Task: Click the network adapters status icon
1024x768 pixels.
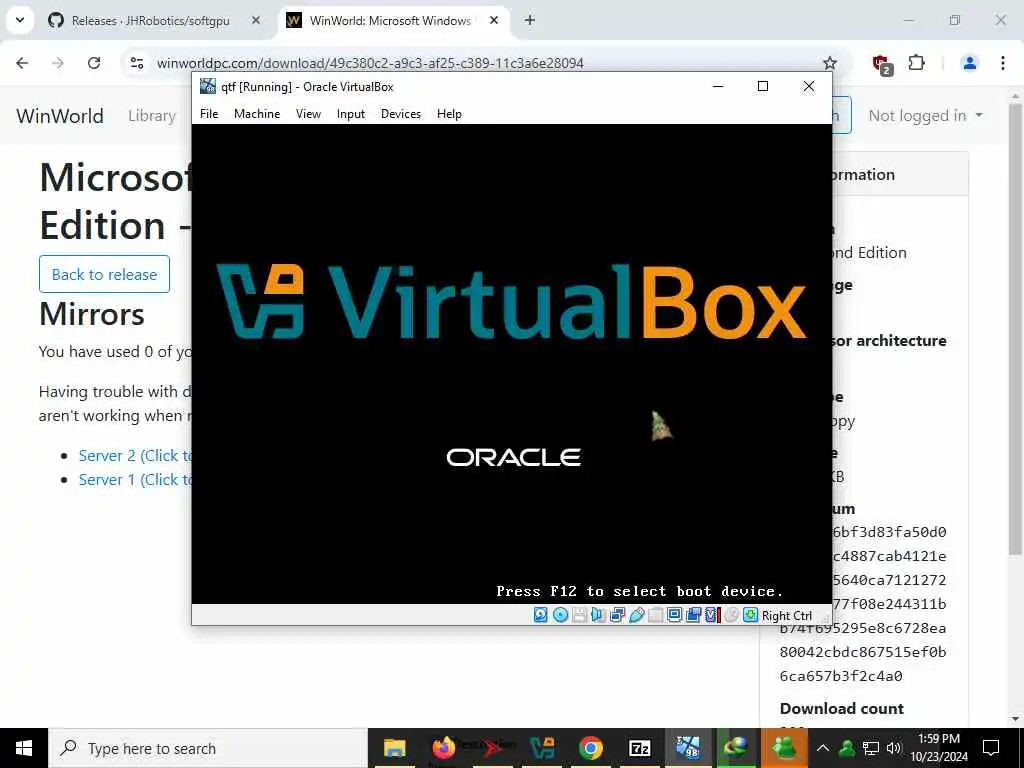Action: [x=617, y=615]
